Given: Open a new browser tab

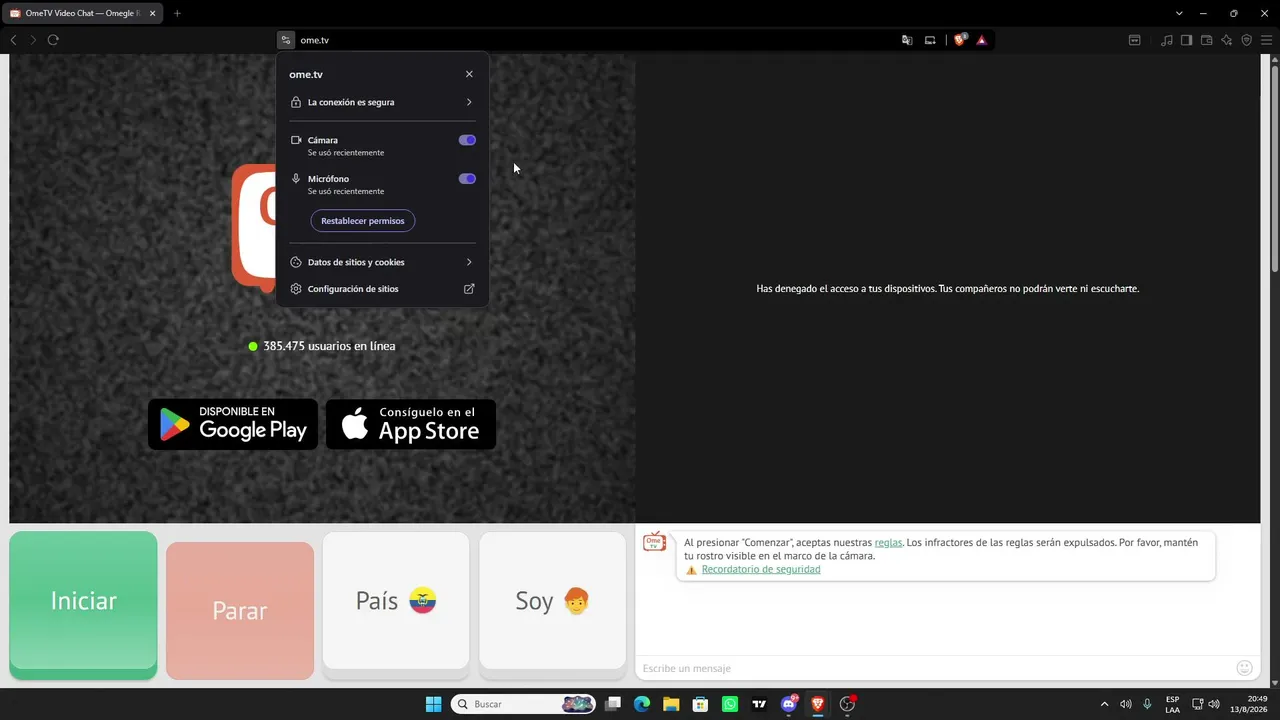Looking at the screenshot, I should [x=177, y=13].
